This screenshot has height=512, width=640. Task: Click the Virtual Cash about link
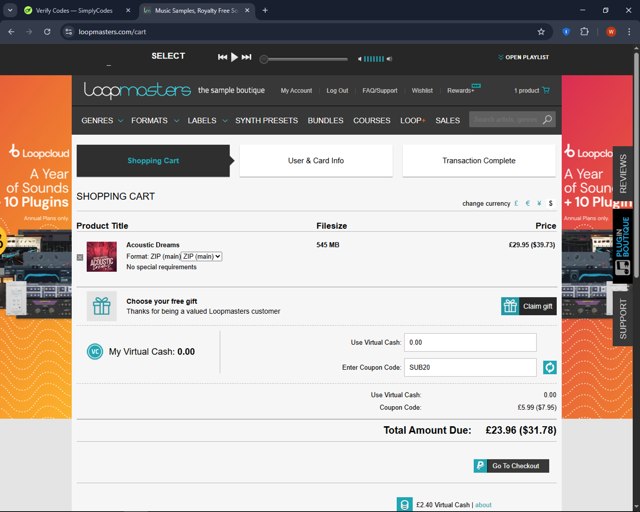(483, 505)
